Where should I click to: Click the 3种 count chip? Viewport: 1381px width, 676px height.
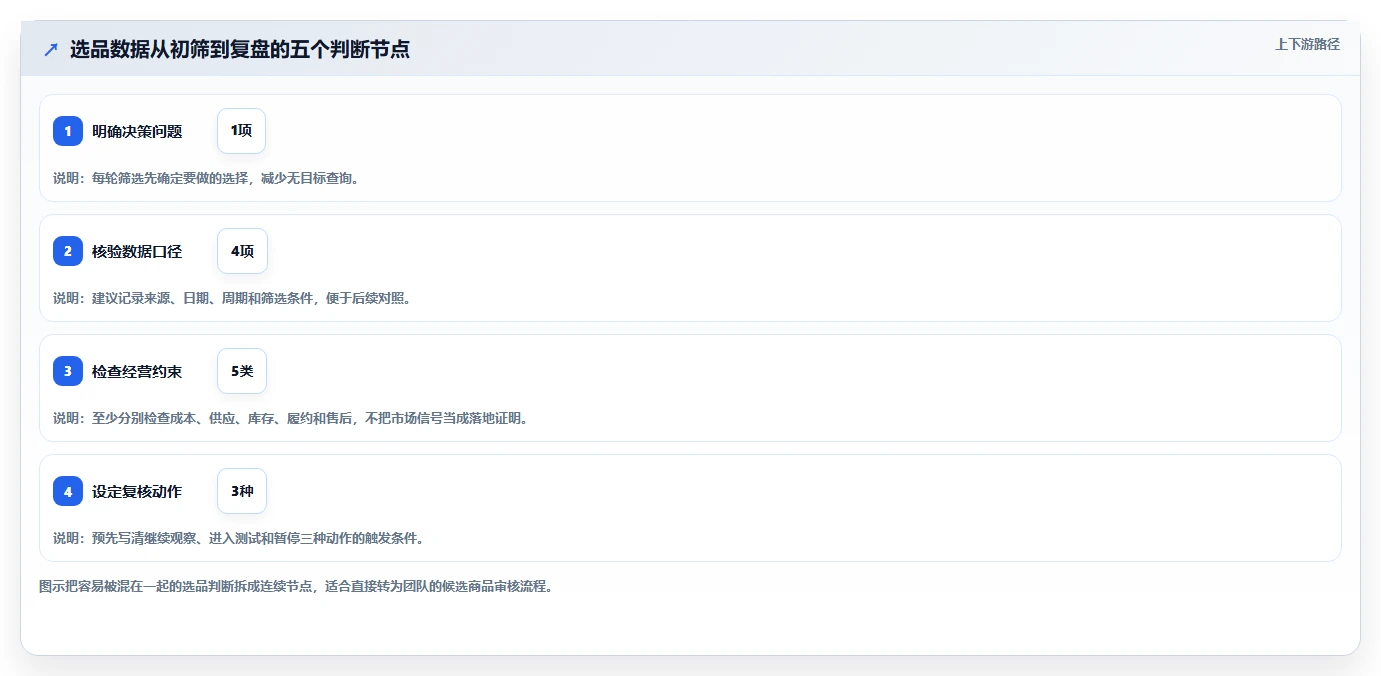(242, 491)
